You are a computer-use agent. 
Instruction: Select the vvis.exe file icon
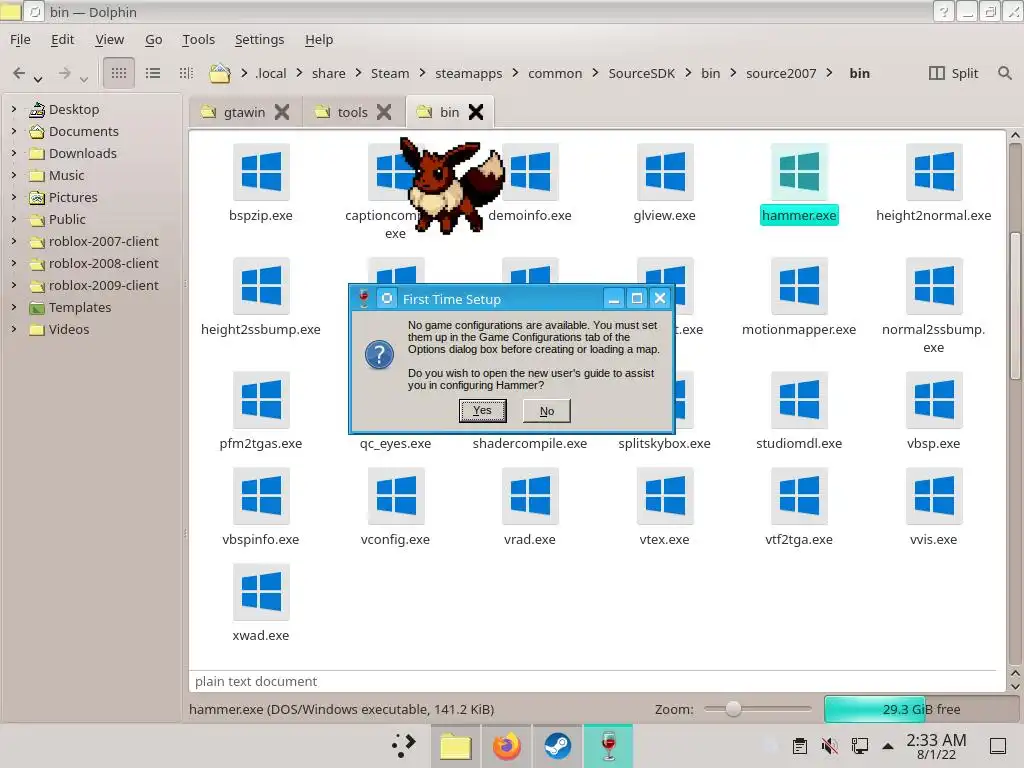click(933, 496)
